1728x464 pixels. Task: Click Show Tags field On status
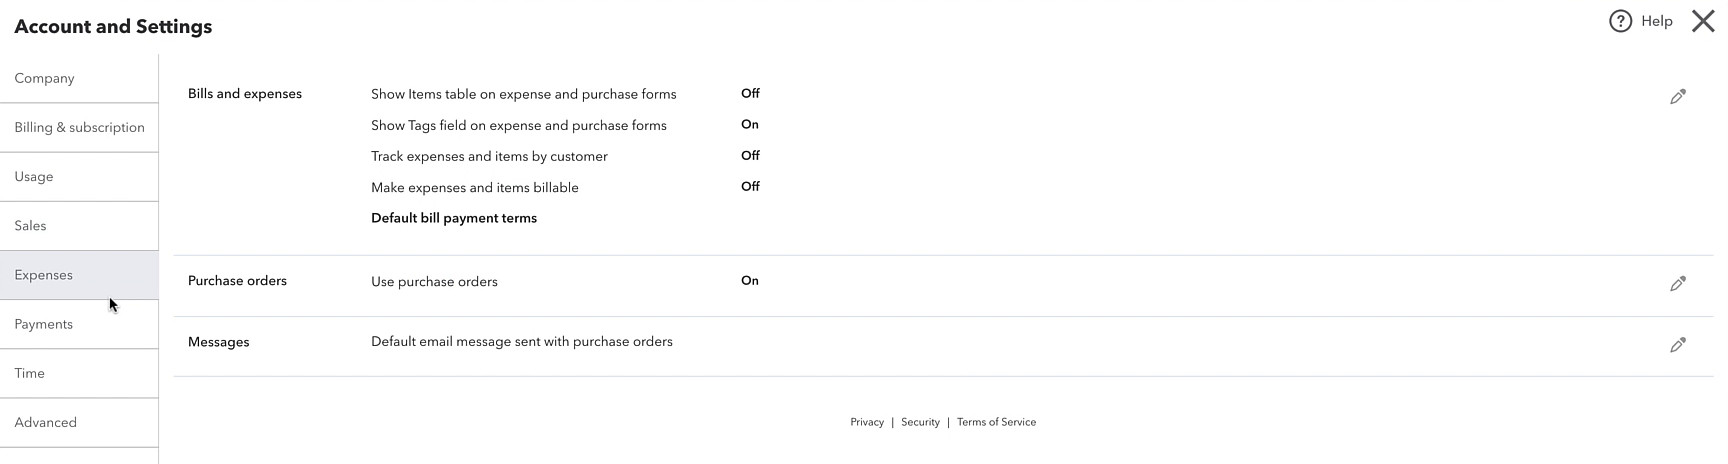coord(750,125)
